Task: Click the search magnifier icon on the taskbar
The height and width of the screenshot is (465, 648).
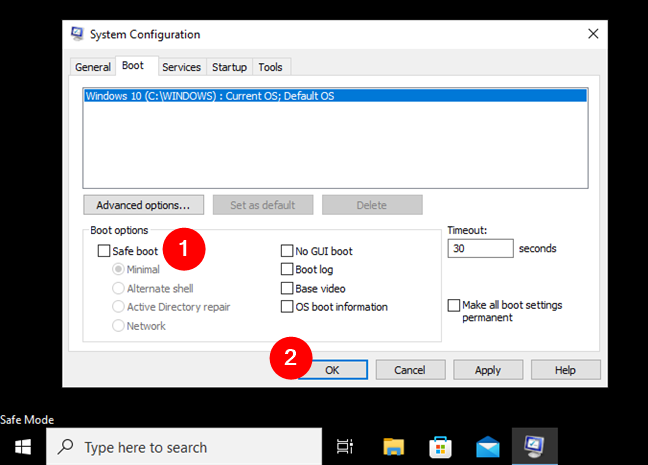Action: pyautogui.click(x=65, y=447)
